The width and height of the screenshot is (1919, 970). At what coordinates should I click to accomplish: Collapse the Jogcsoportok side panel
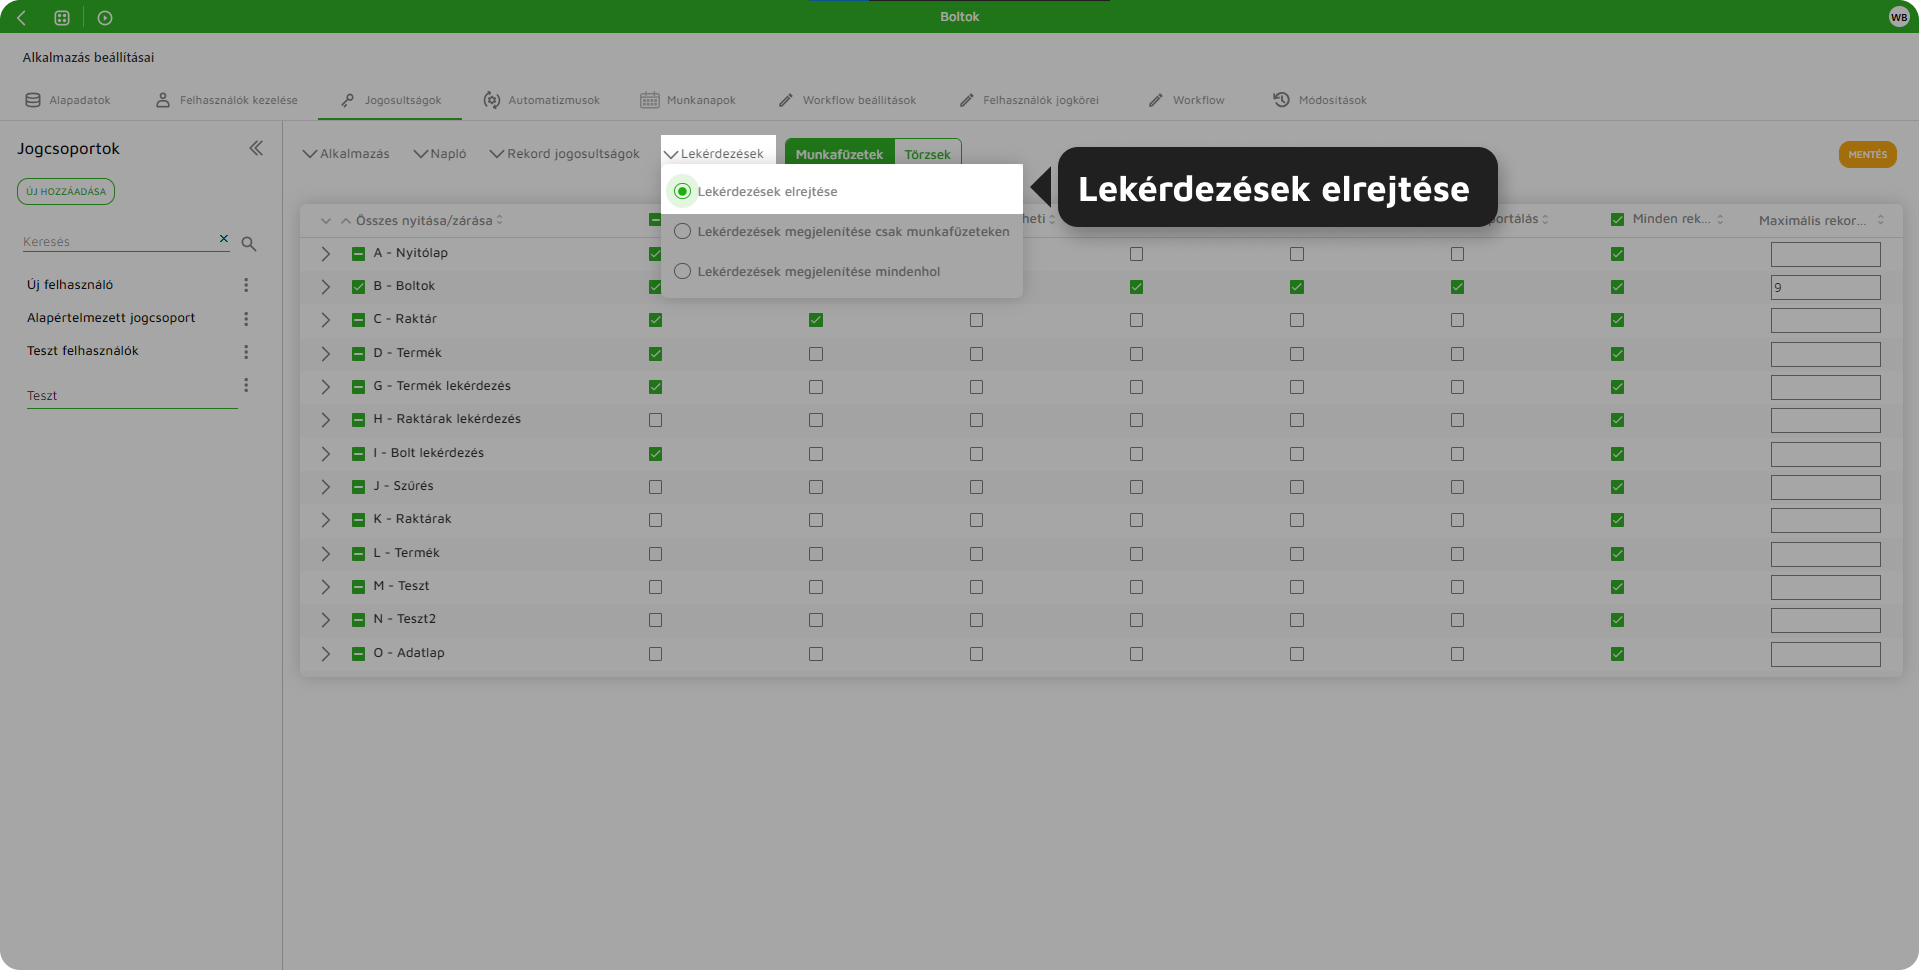click(x=256, y=148)
